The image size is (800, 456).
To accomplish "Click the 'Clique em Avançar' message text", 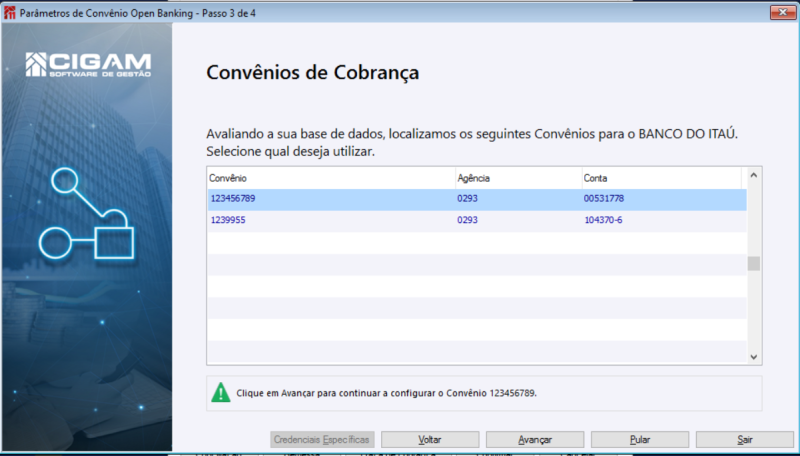I will coord(387,394).
